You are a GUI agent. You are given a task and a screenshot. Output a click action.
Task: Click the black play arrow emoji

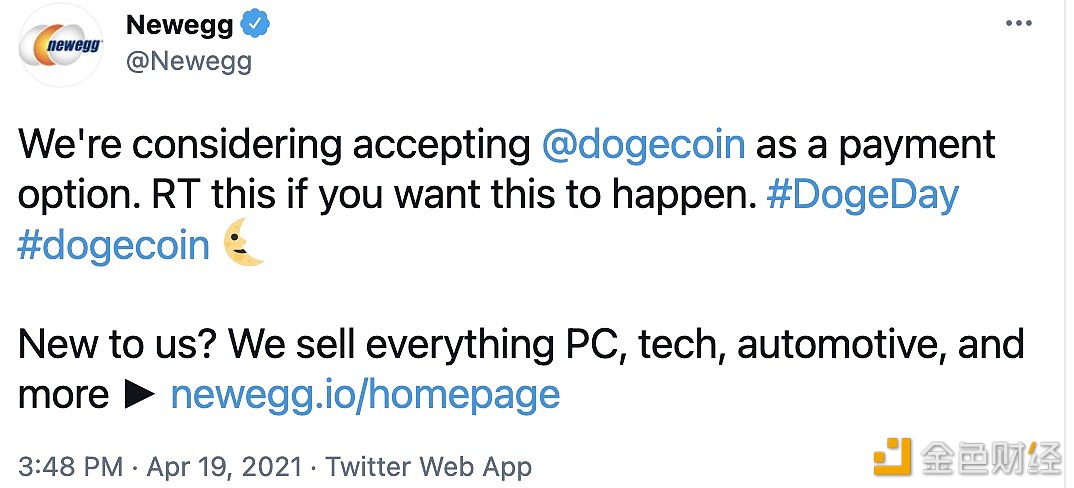(140, 395)
